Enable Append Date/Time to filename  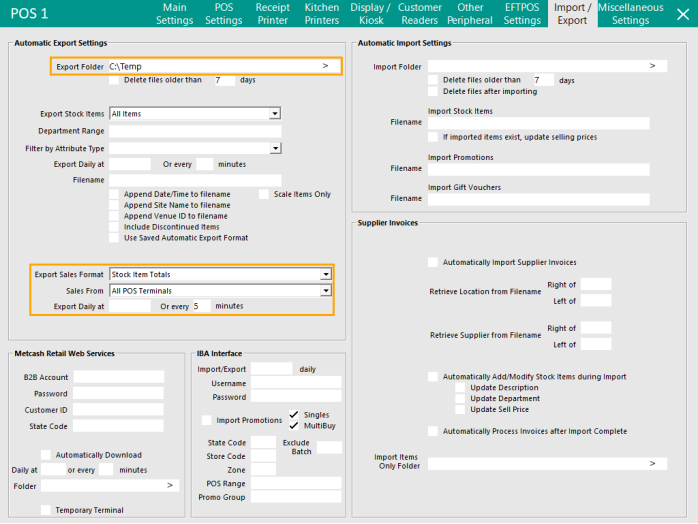tap(114, 194)
